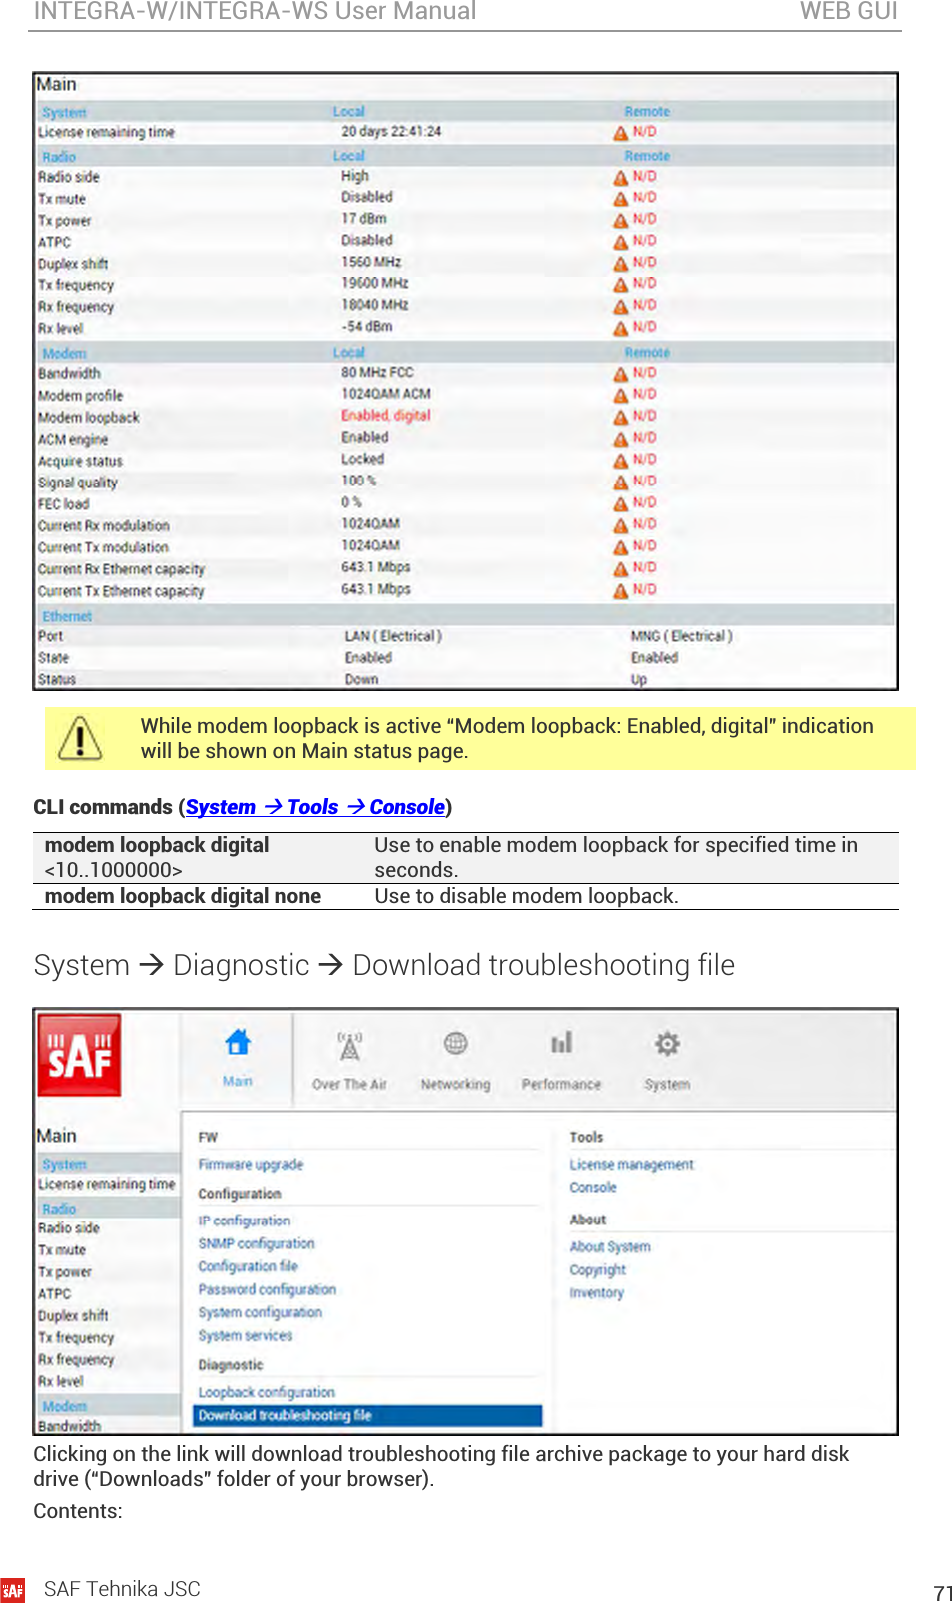This screenshot has width=952, height=1603.
Task: Click the '80 MHz FCC' bandwidth value
Action: click(x=377, y=372)
